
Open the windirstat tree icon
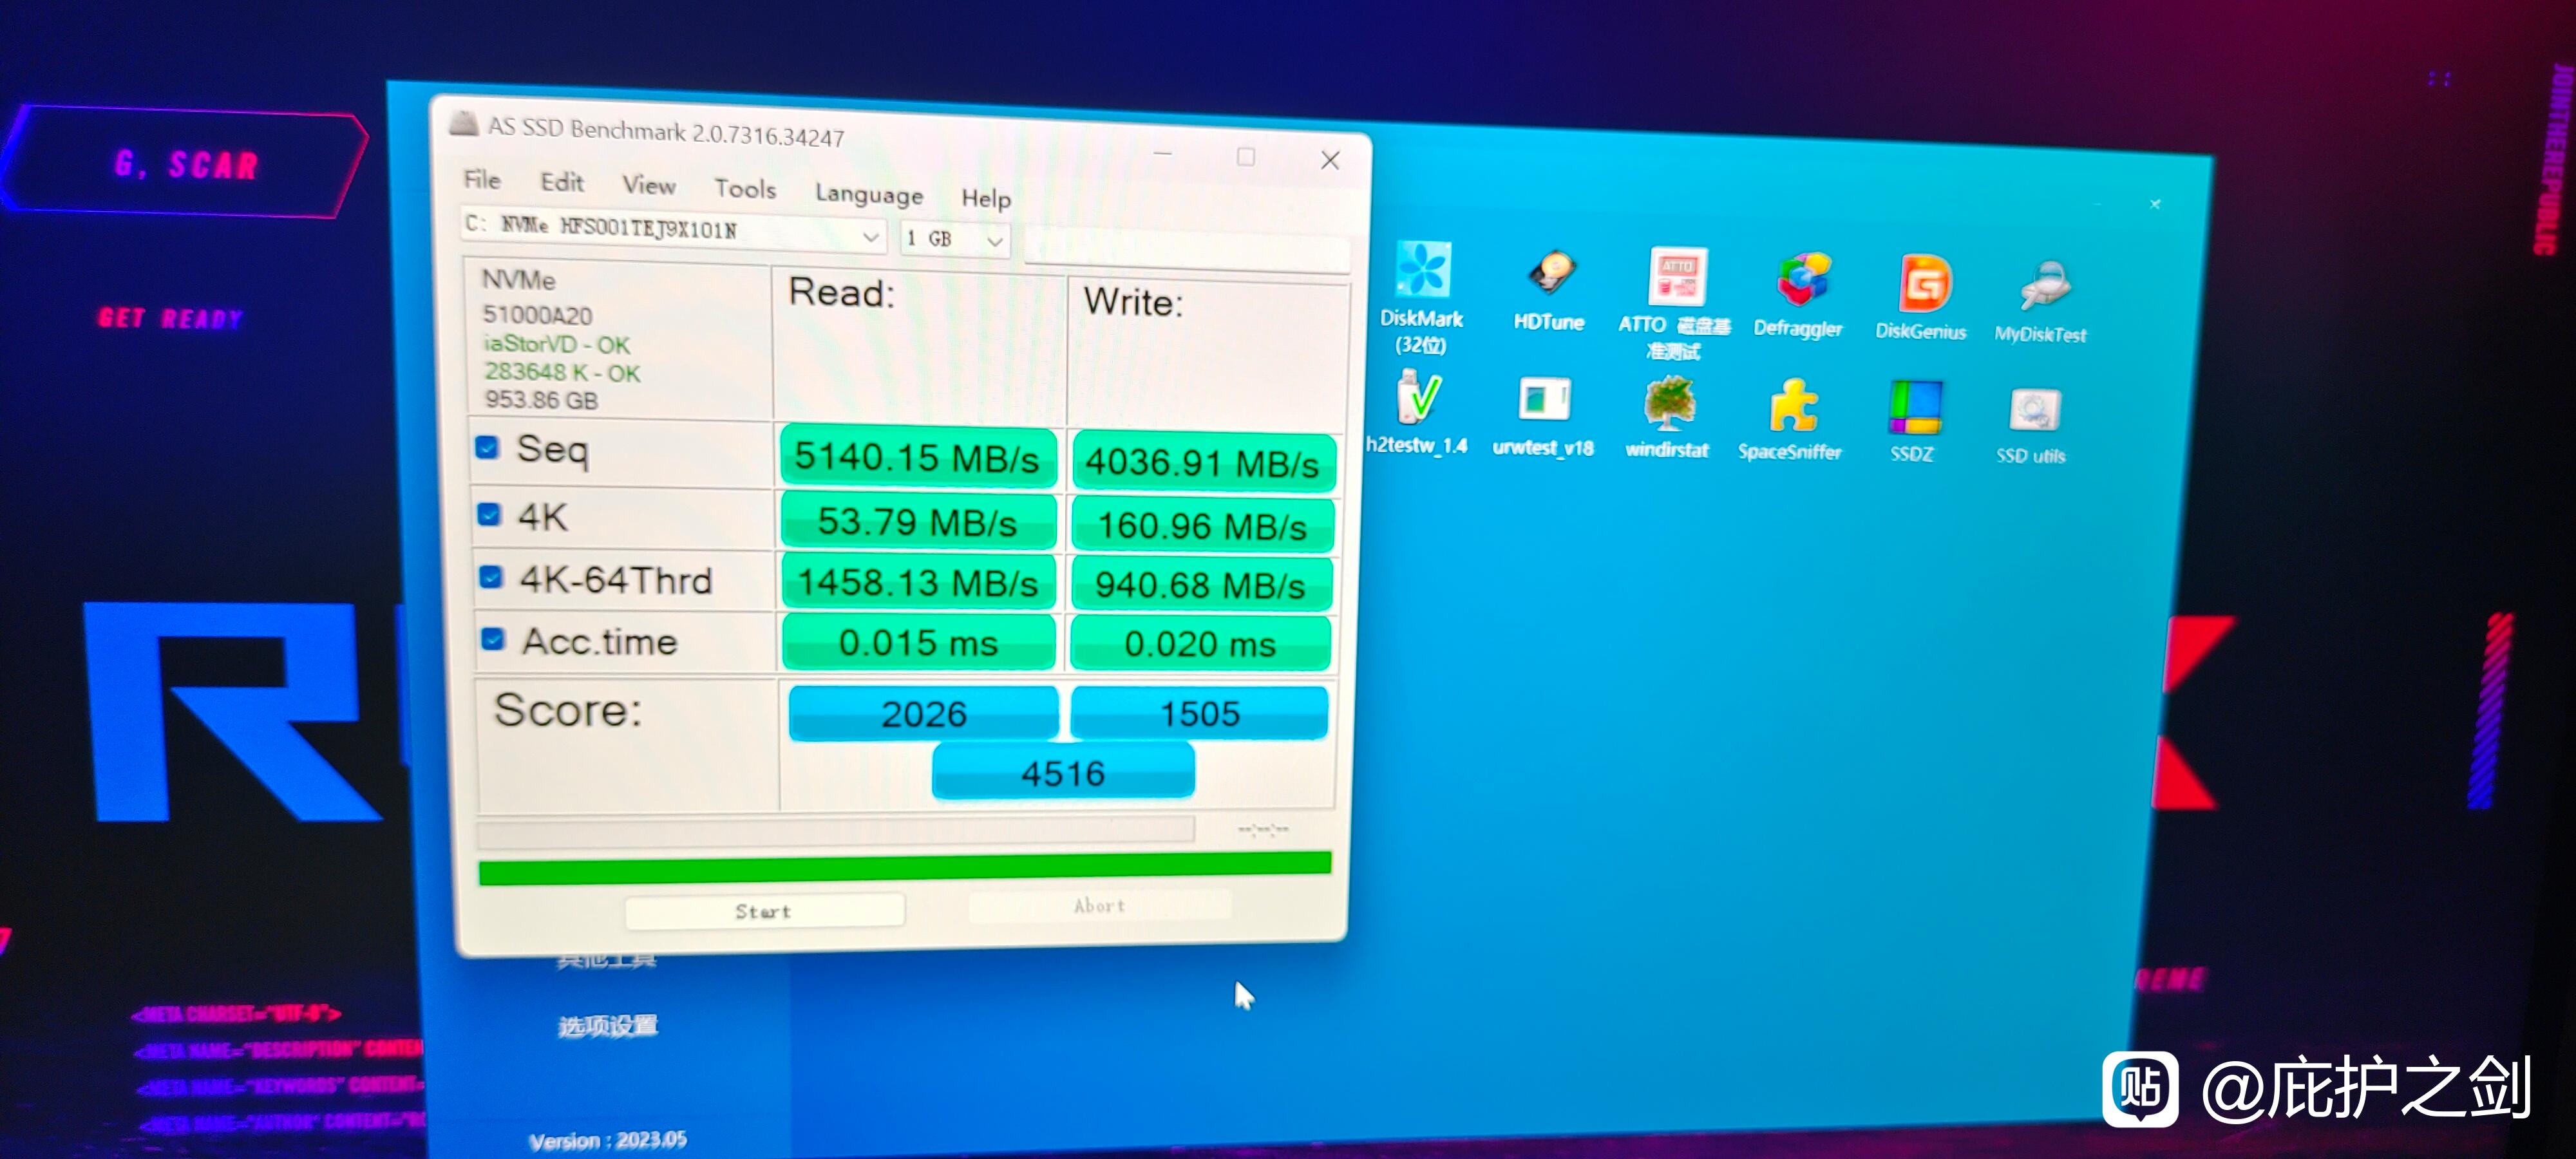pyautogui.click(x=1669, y=403)
